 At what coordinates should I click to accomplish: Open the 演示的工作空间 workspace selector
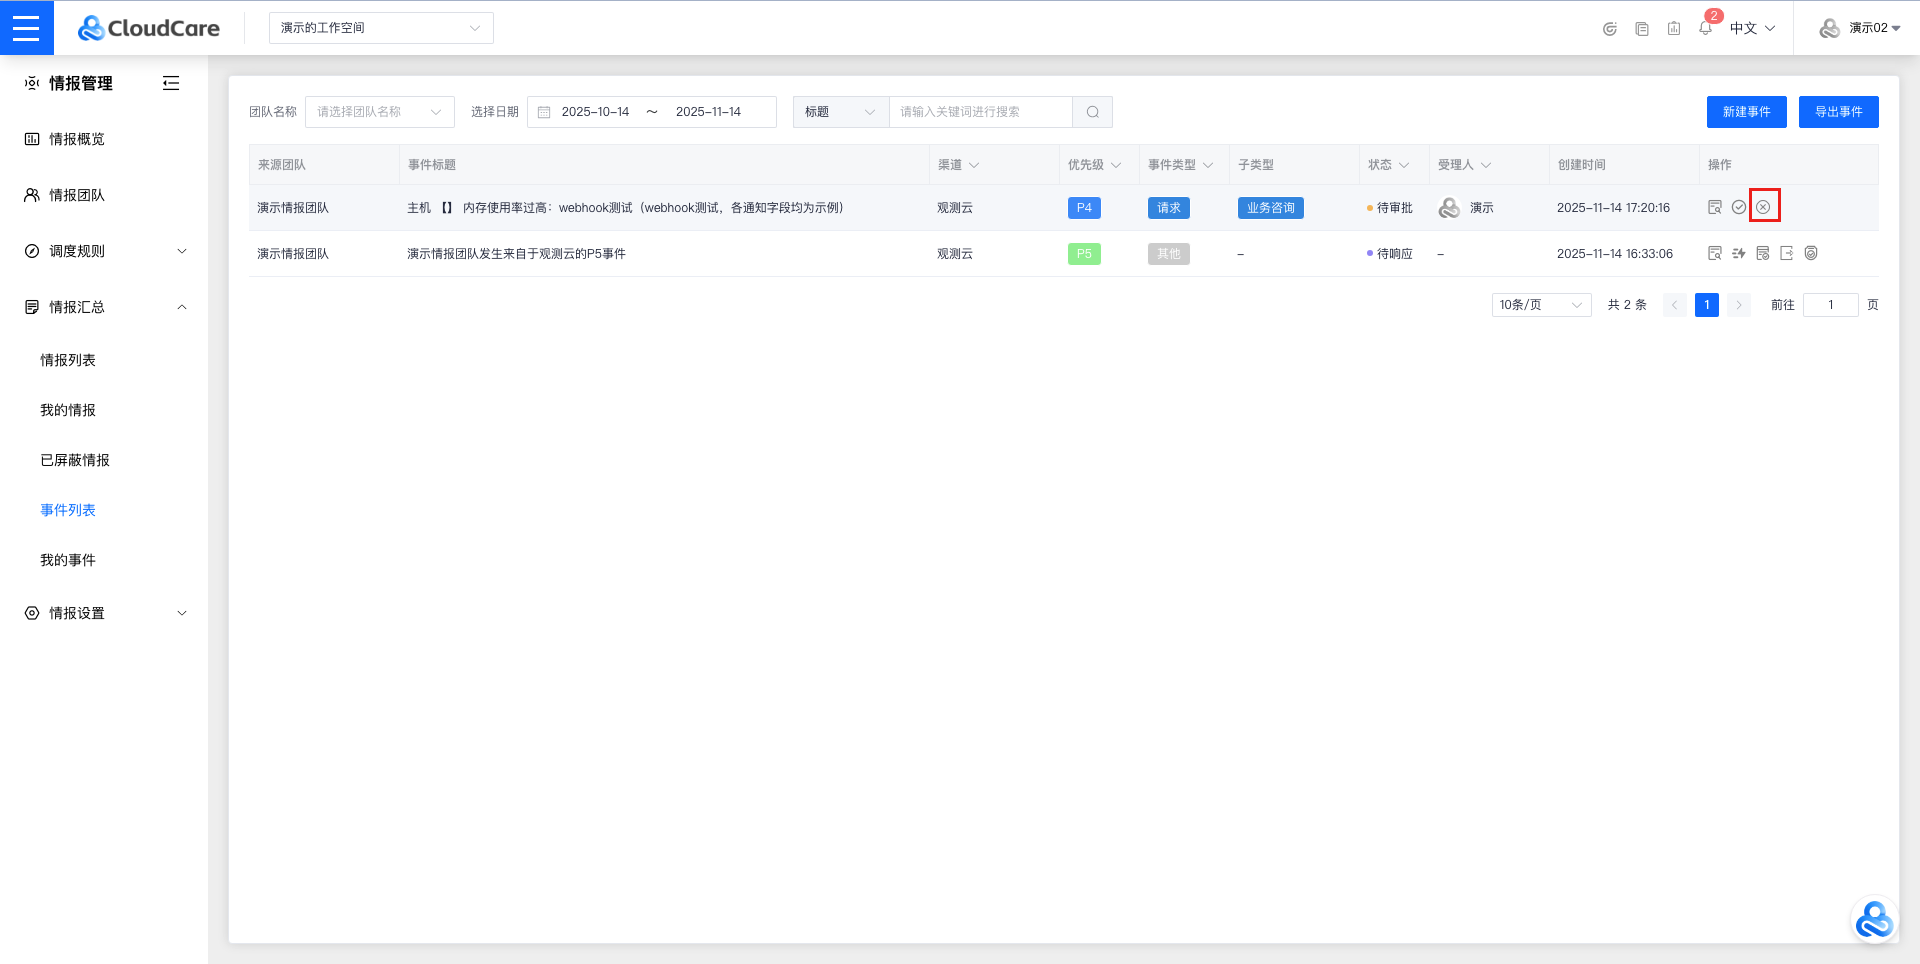coord(380,28)
